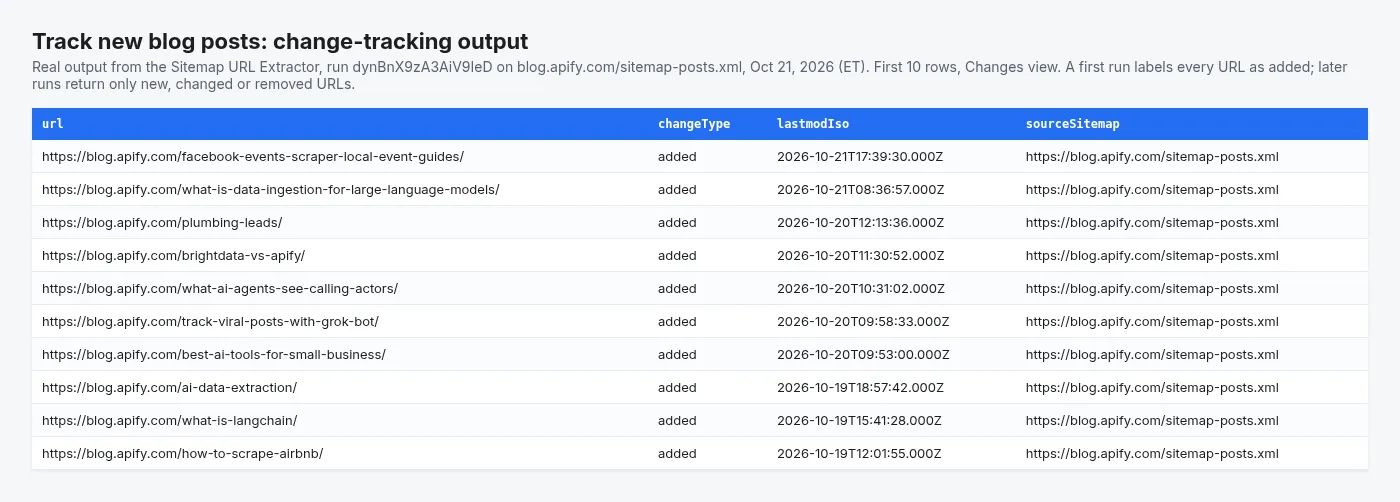Click timestamp 2026-10-20T09:53:00.000Z
This screenshot has height=502, width=1400.
point(863,355)
